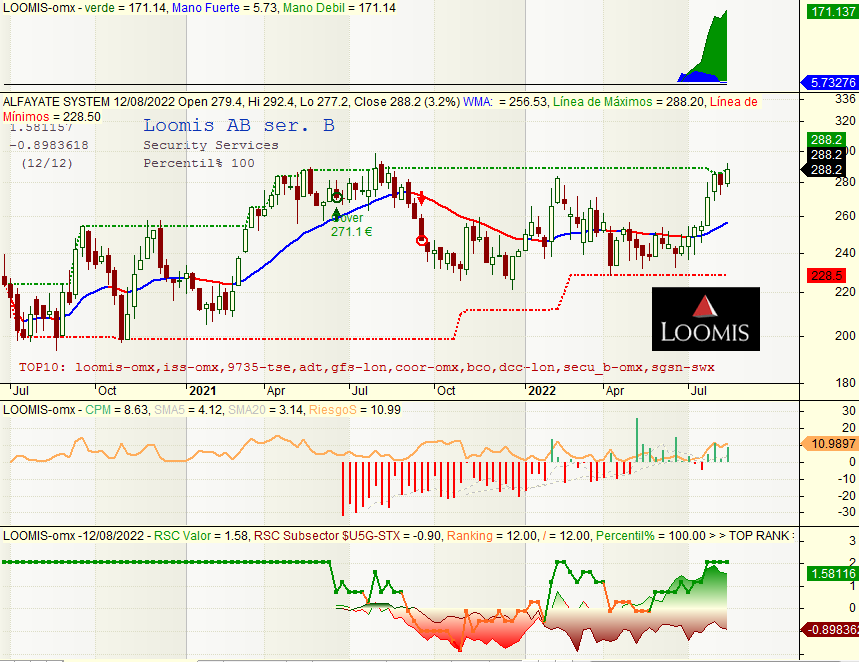Click 'coor-omx' in the TOP10 list

(427, 367)
